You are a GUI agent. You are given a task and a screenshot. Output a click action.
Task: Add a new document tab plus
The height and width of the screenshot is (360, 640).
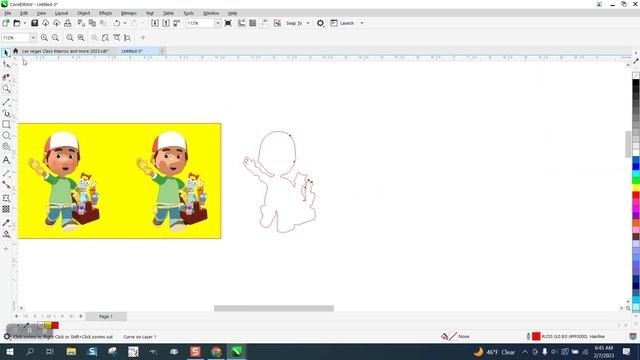point(162,51)
